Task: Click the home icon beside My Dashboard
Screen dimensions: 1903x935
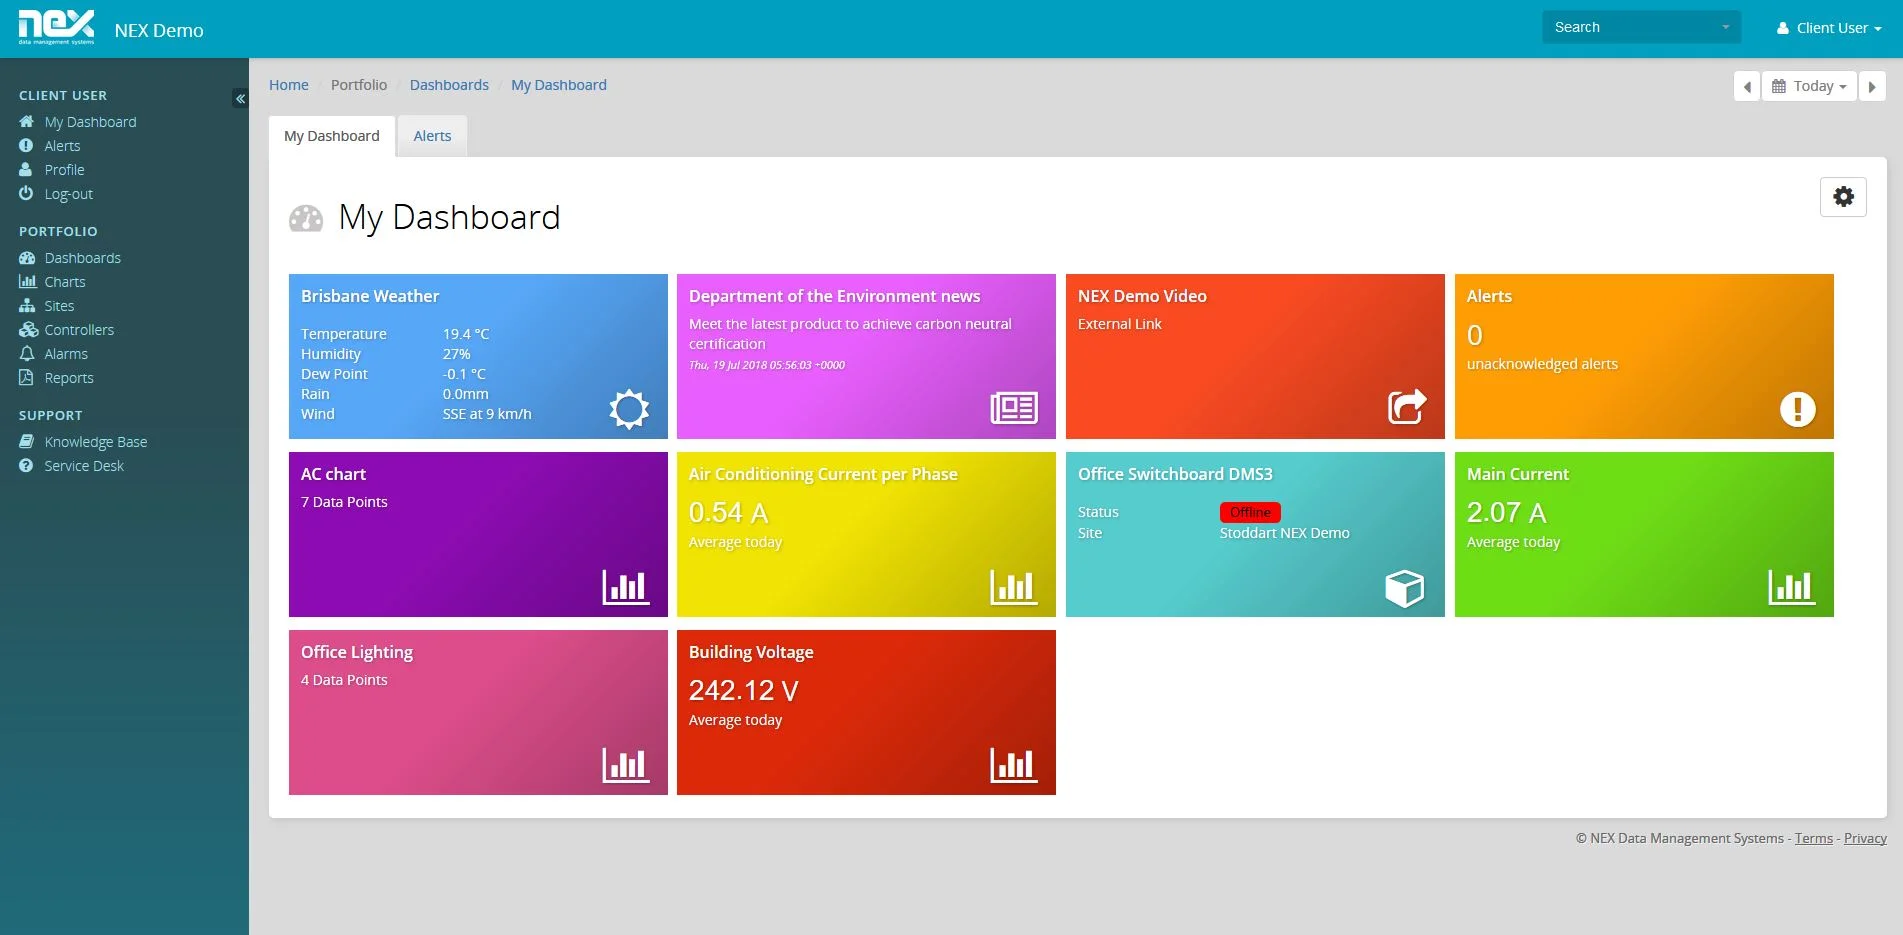Action: click(27, 121)
